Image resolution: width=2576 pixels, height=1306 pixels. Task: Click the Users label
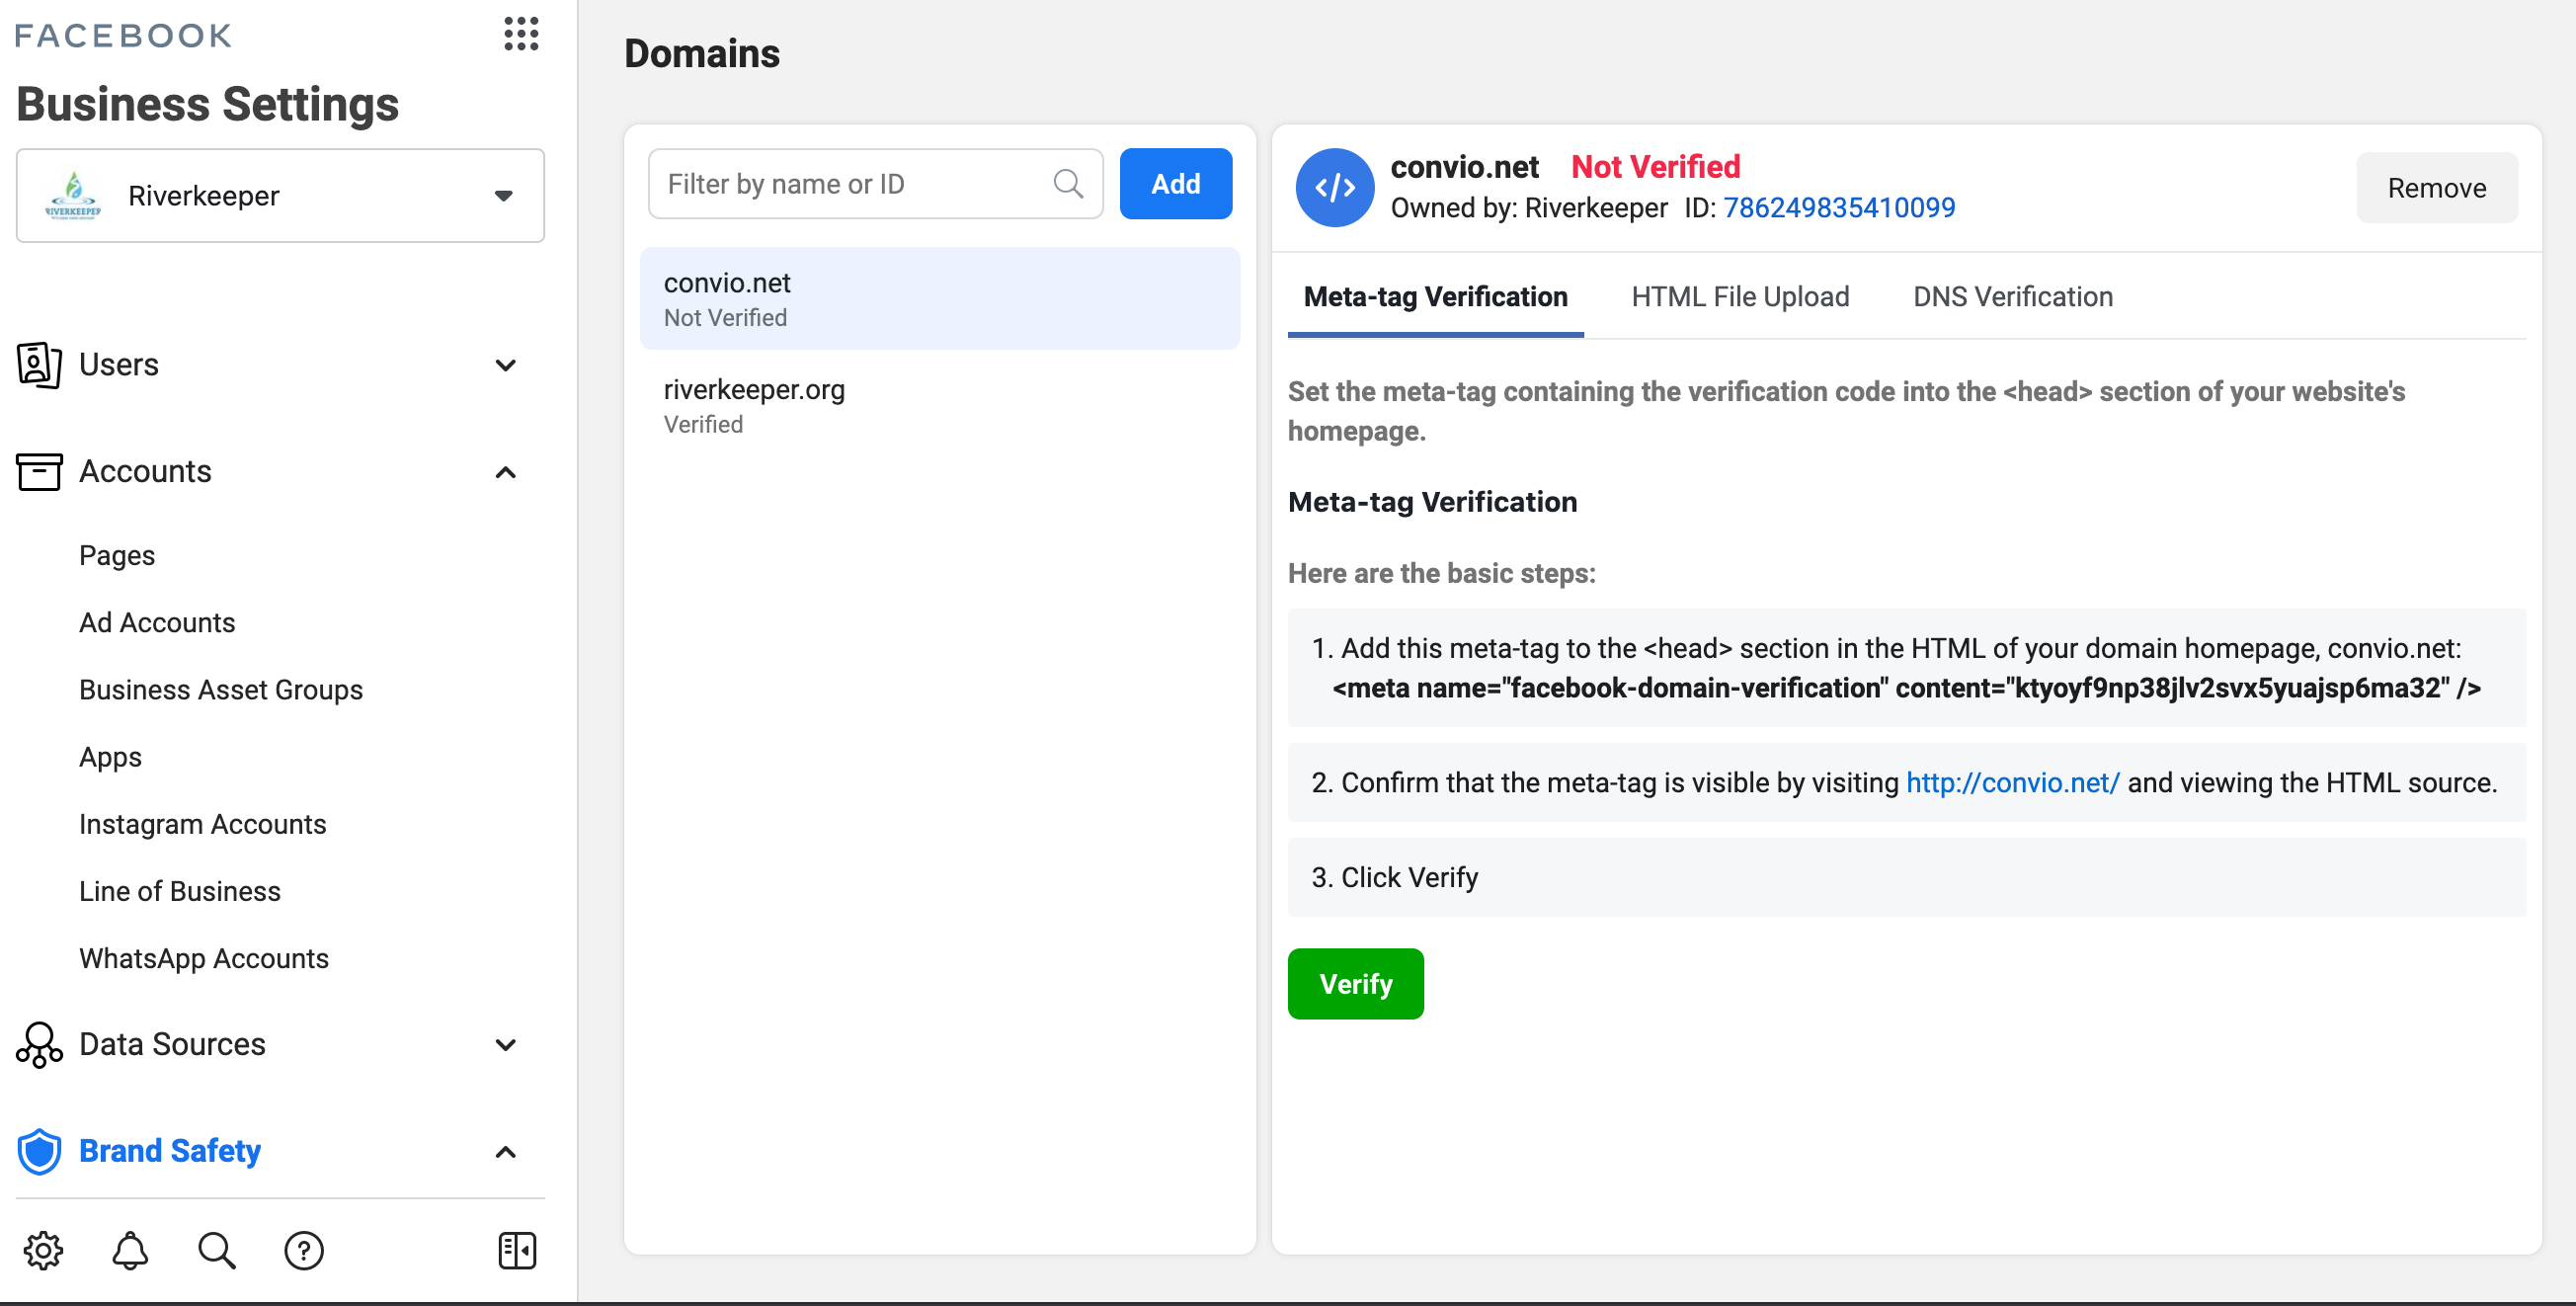tap(119, 365)
